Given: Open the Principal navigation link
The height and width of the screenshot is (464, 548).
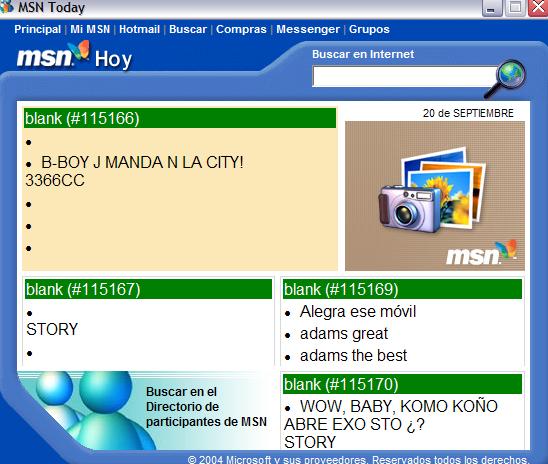Looking at the screenshot, I should coord(37,29).
